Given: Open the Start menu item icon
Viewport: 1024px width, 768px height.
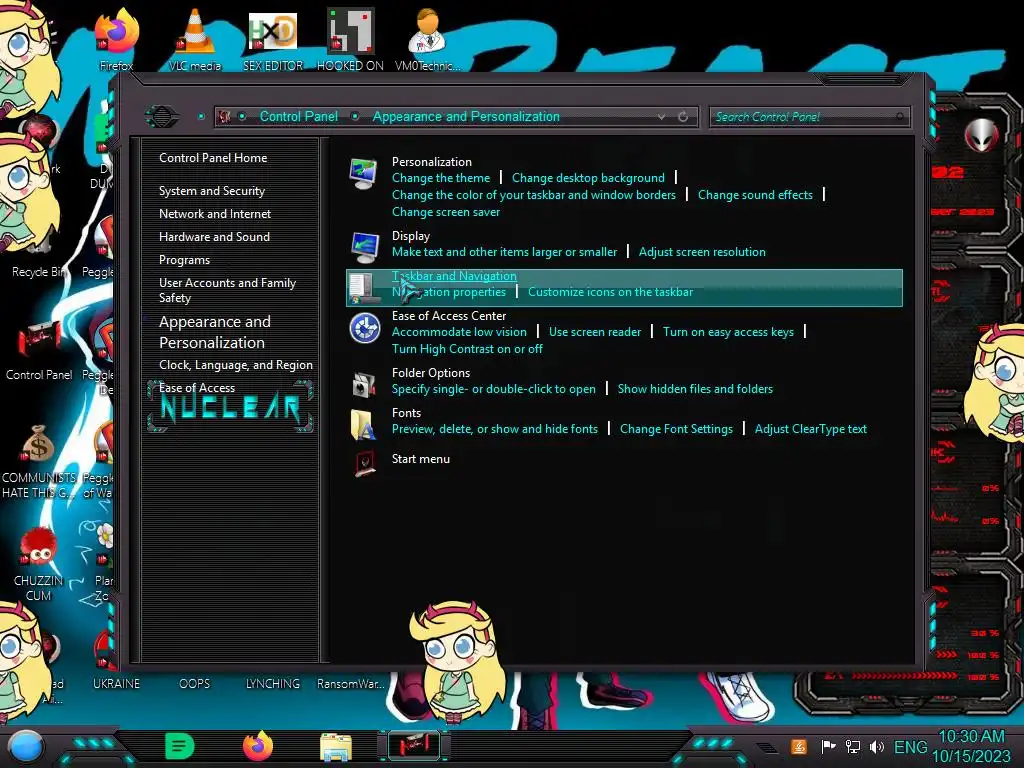Looking at the screenshot, I should click(x=364, y=462).
